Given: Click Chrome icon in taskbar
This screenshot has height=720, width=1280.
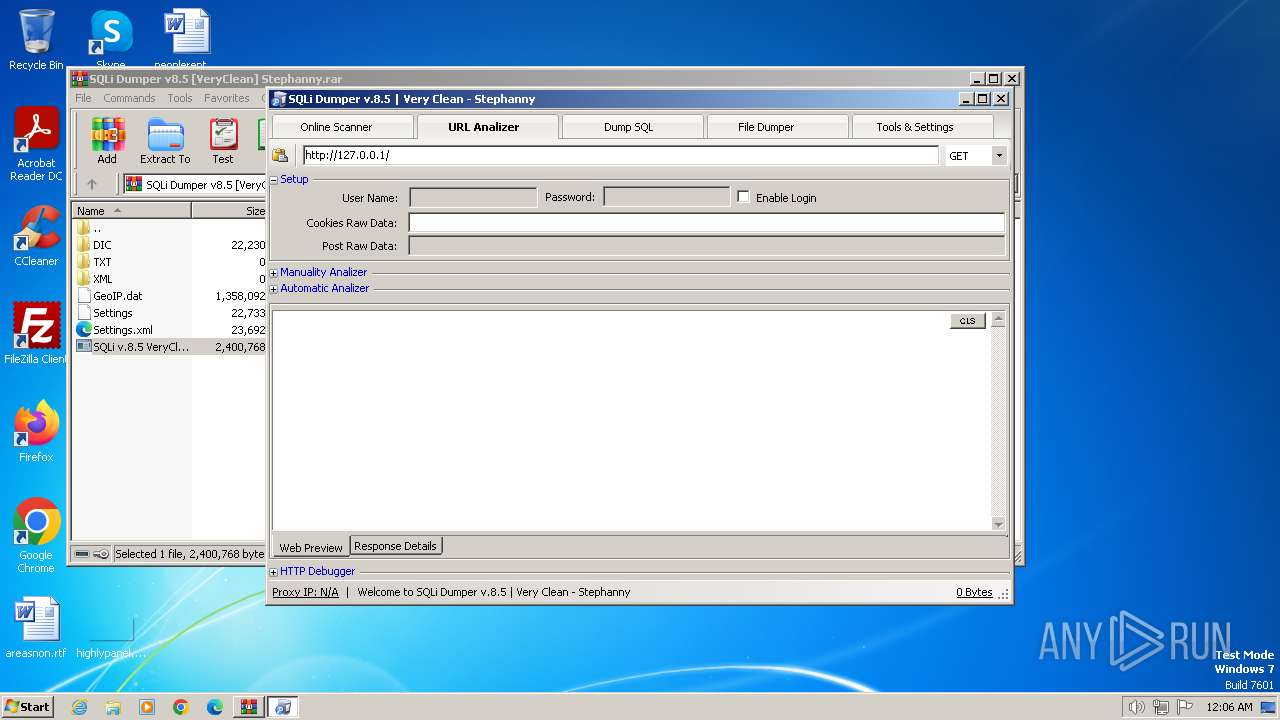Looking at the screenshot, I should point(181,707).
